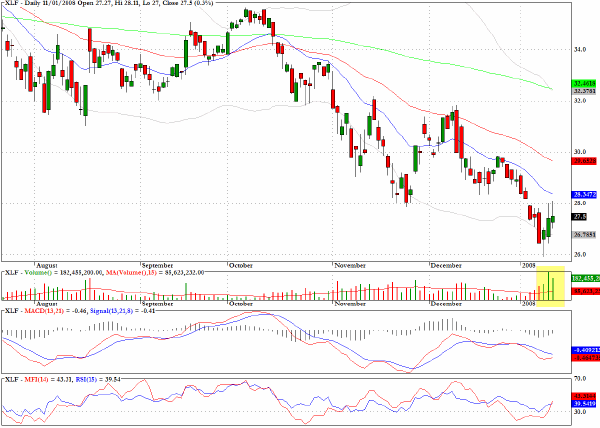
Task: Select the red 85,623 volume average tag
Action: pos(586,291)
